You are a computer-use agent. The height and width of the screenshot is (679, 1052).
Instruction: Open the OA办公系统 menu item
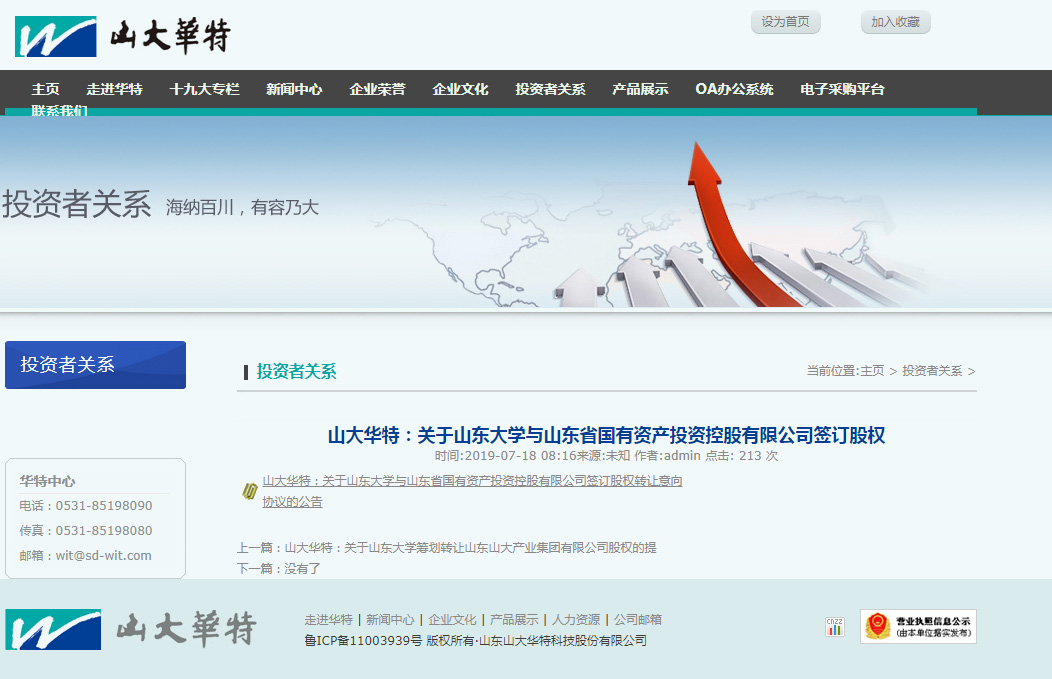(x=735, y=89)
